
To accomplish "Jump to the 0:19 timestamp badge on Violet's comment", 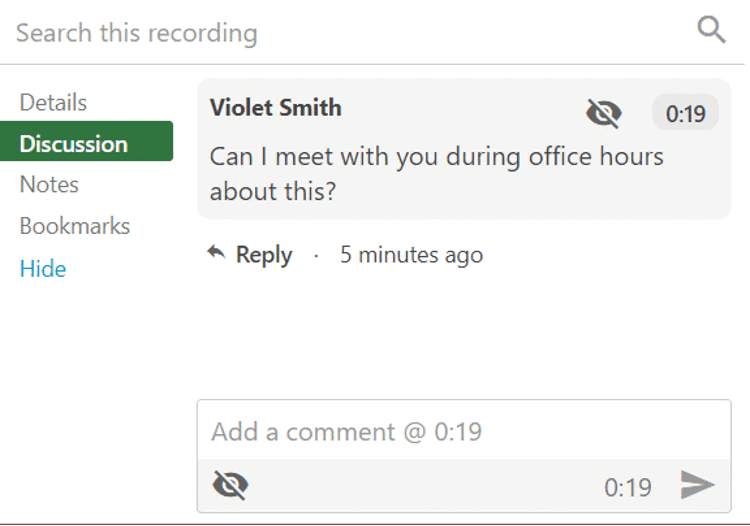I will click(685, 114).
